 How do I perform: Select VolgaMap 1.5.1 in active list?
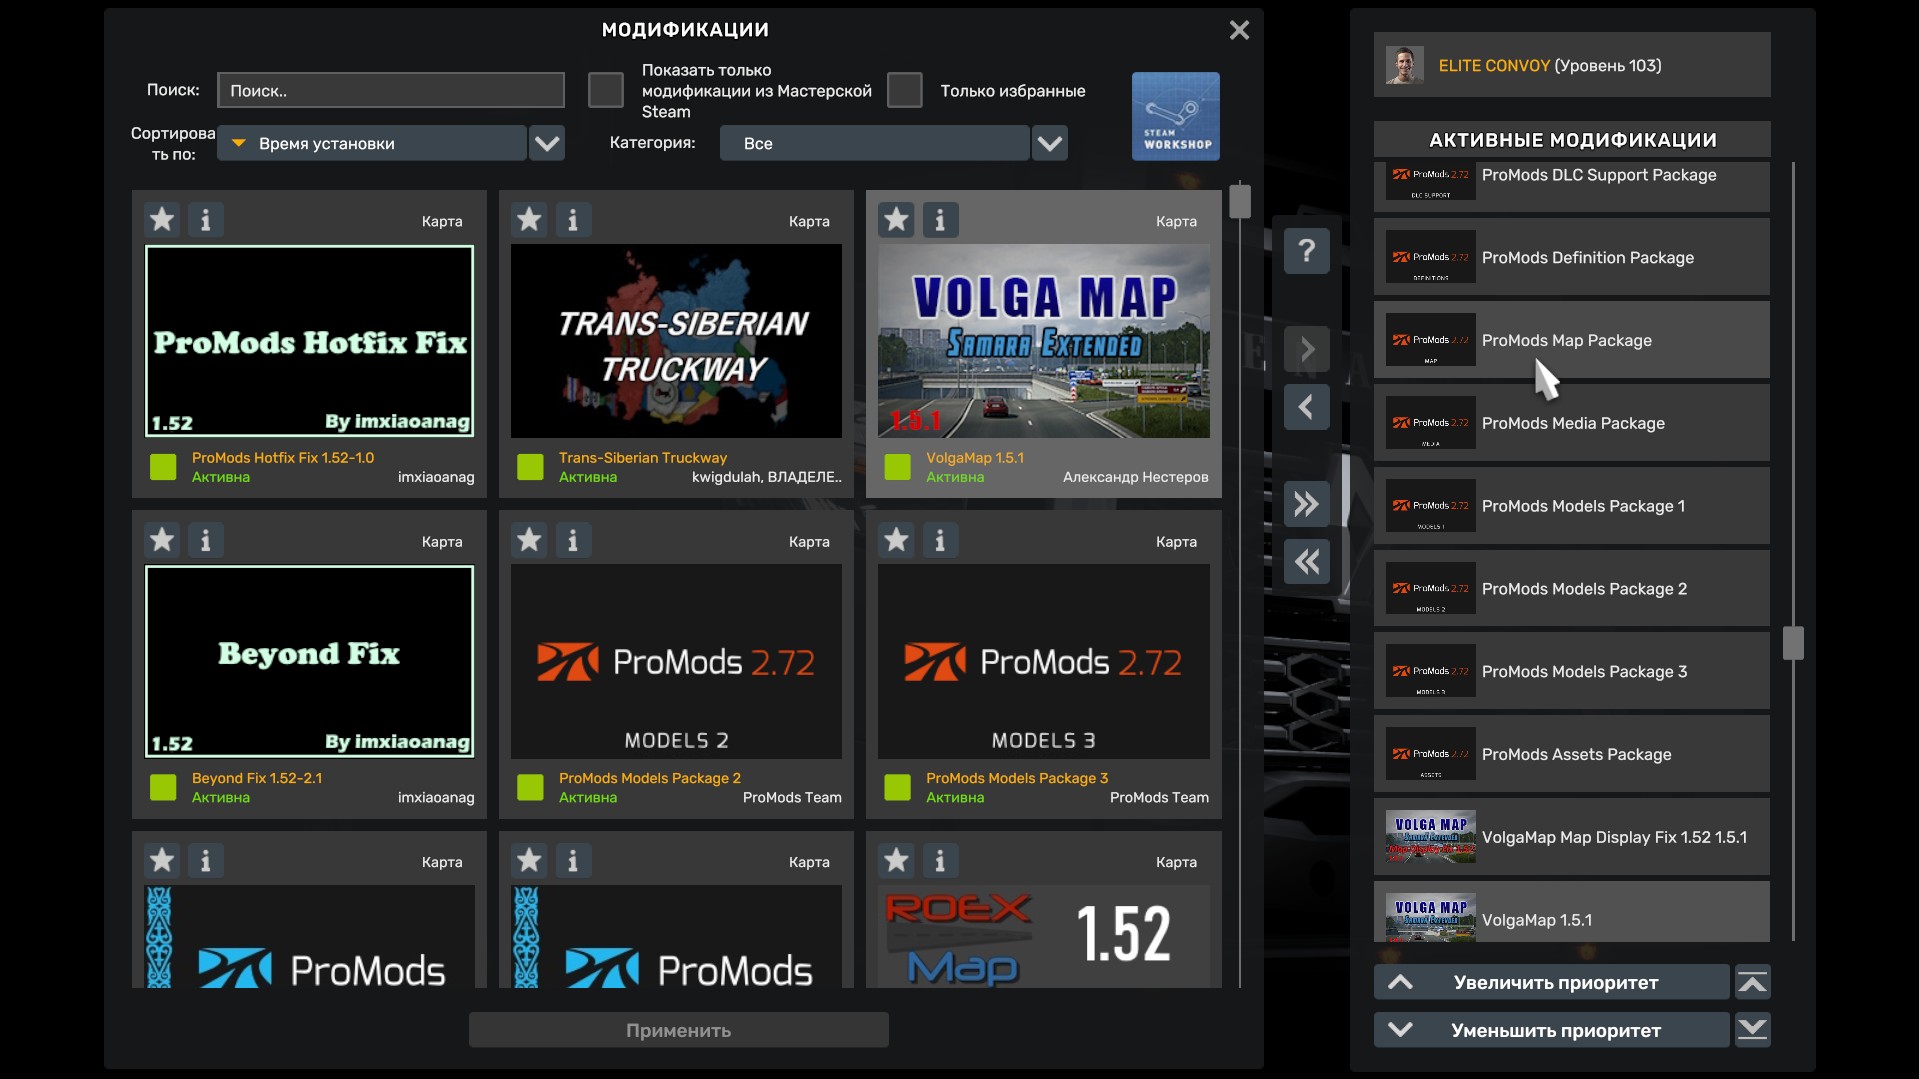[1572, 911]
